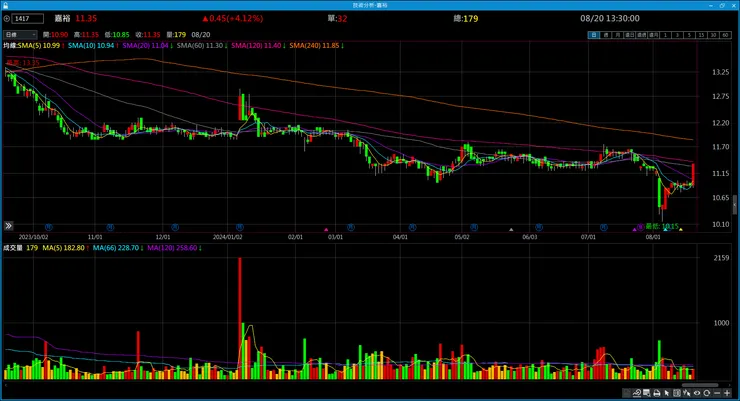Click the grid layout icon in bottom toolbar
The width and height of the screenshot is (740, 401).
(677, 393)
